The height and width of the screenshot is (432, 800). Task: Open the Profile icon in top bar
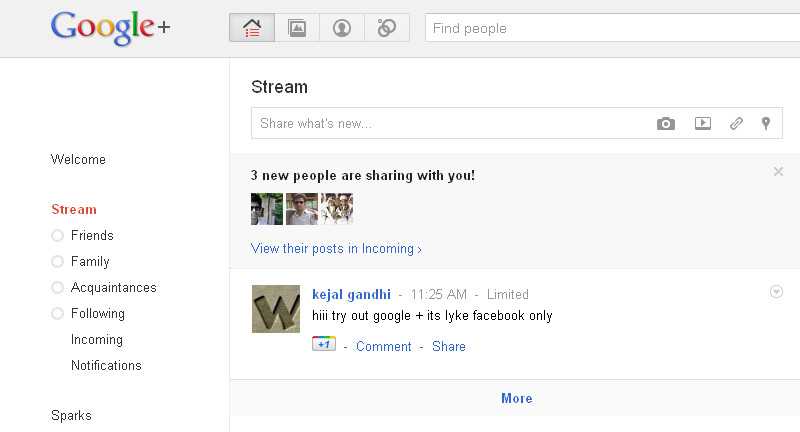pos(342,28)
